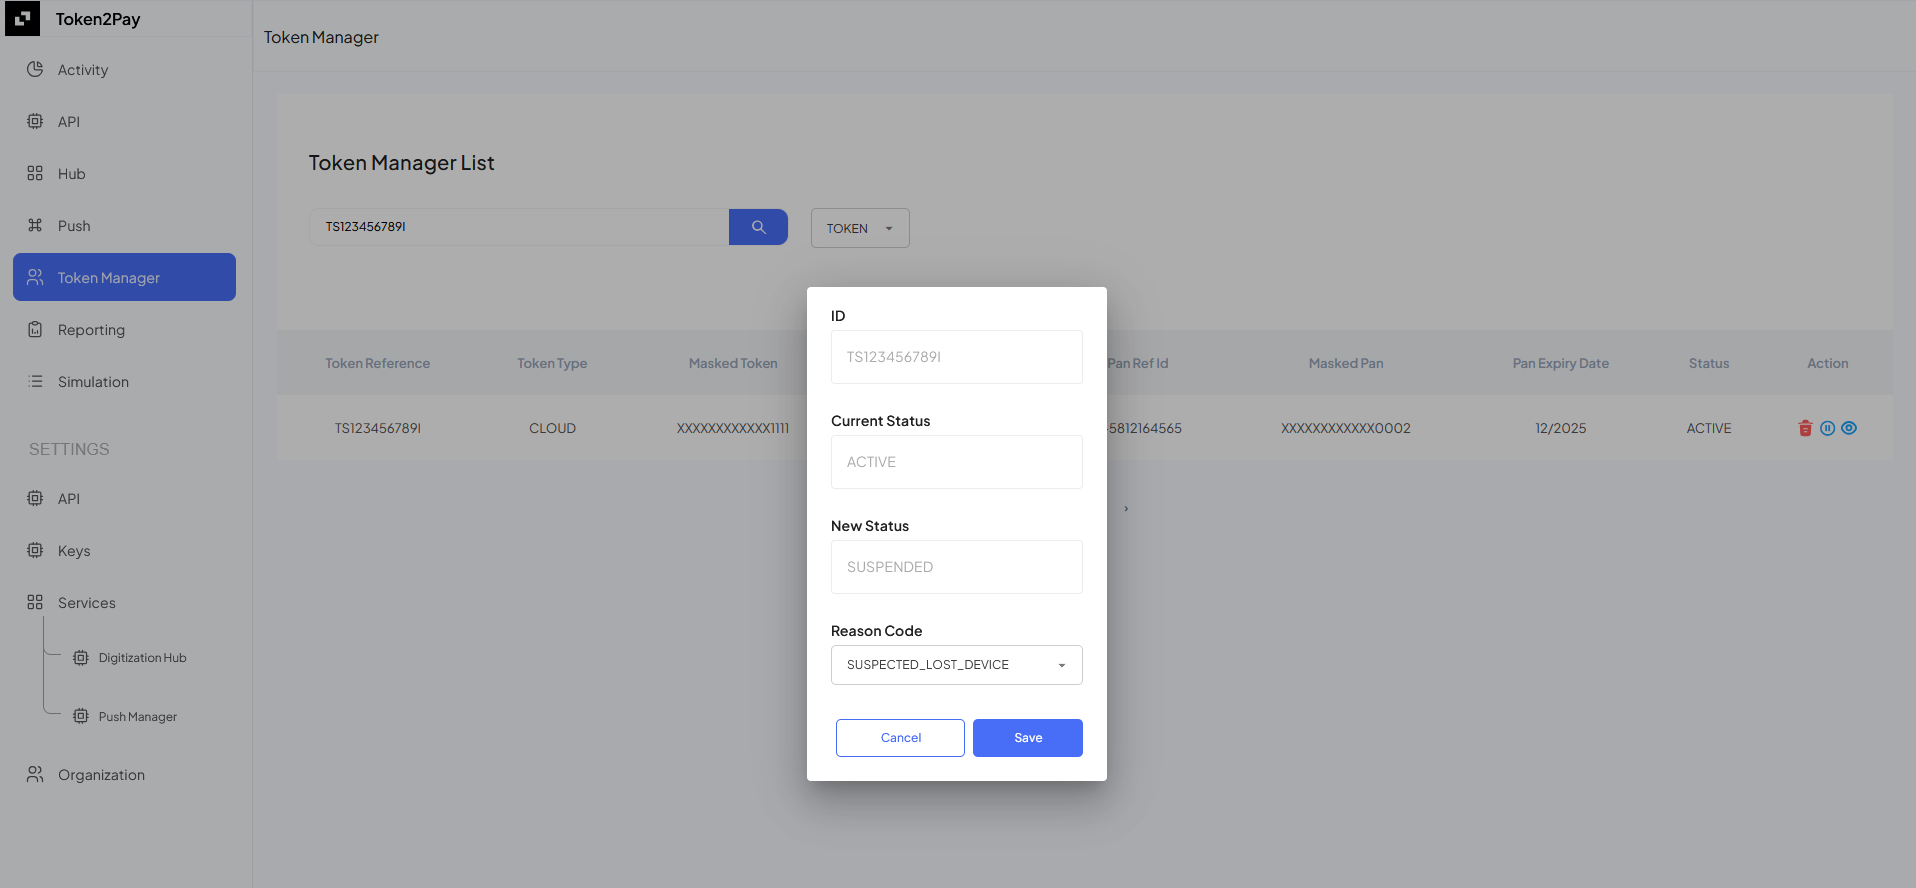Open the TOKEN filter dropdown
This screenshot has width=1916, height=888.
tap(860, 228)
